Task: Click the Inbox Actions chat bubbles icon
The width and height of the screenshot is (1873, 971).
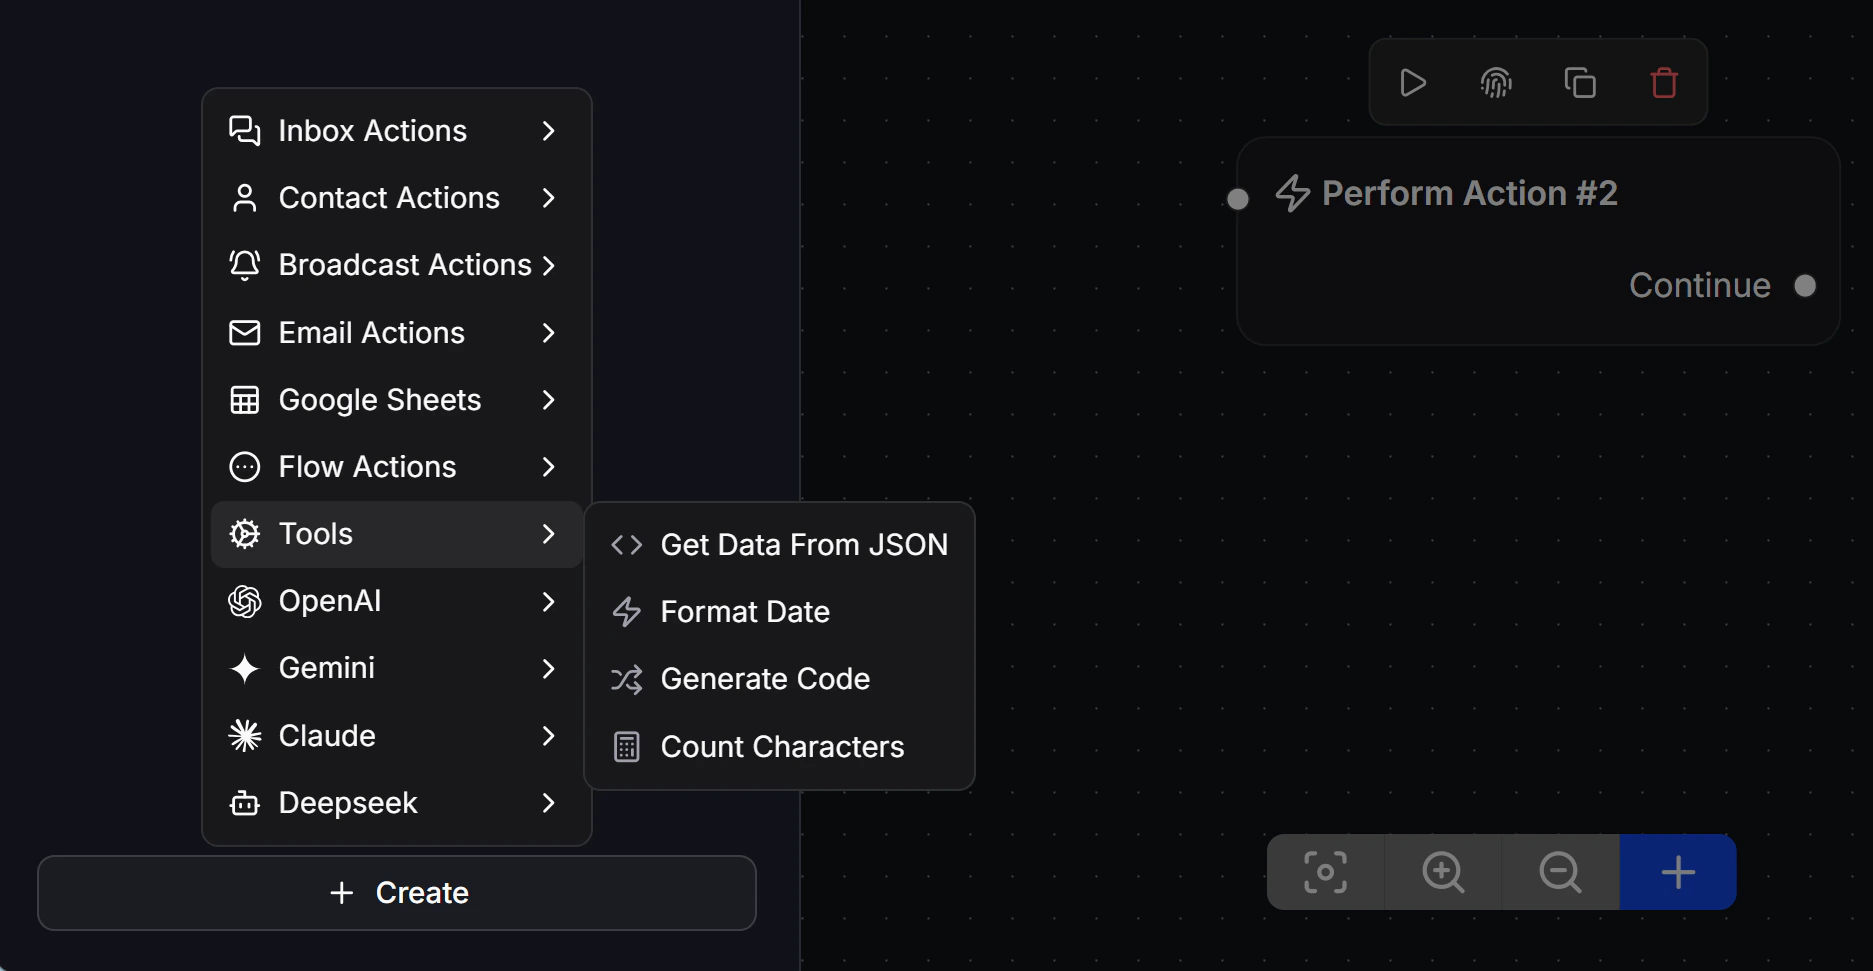Action: [244, 131]
